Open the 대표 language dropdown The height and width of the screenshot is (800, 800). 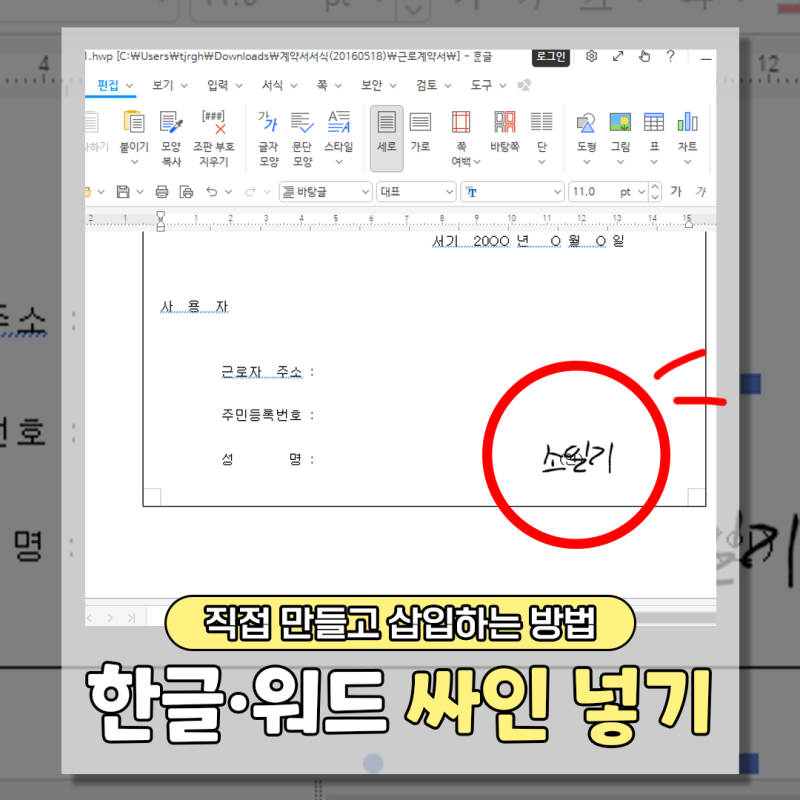tap(416, 192)
